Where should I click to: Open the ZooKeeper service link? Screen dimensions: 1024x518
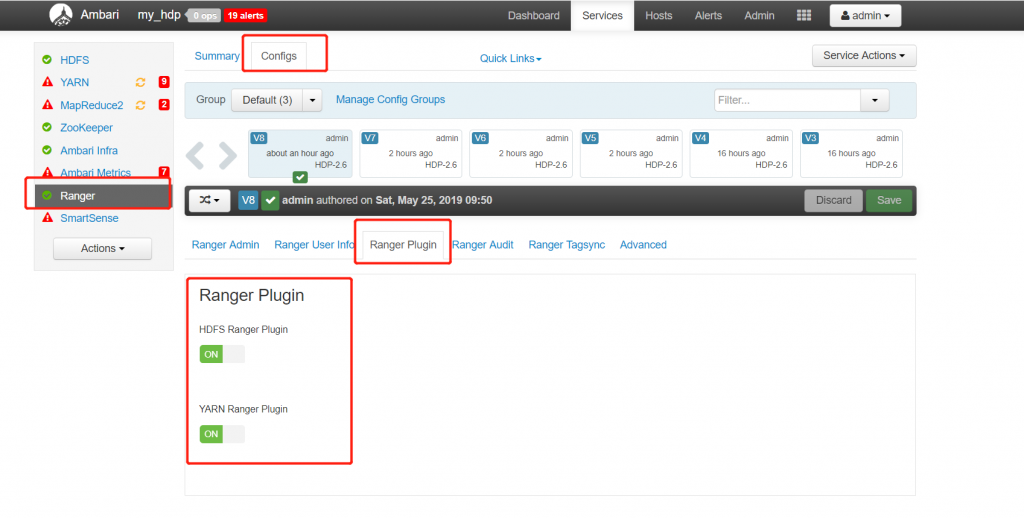[86, 127]
